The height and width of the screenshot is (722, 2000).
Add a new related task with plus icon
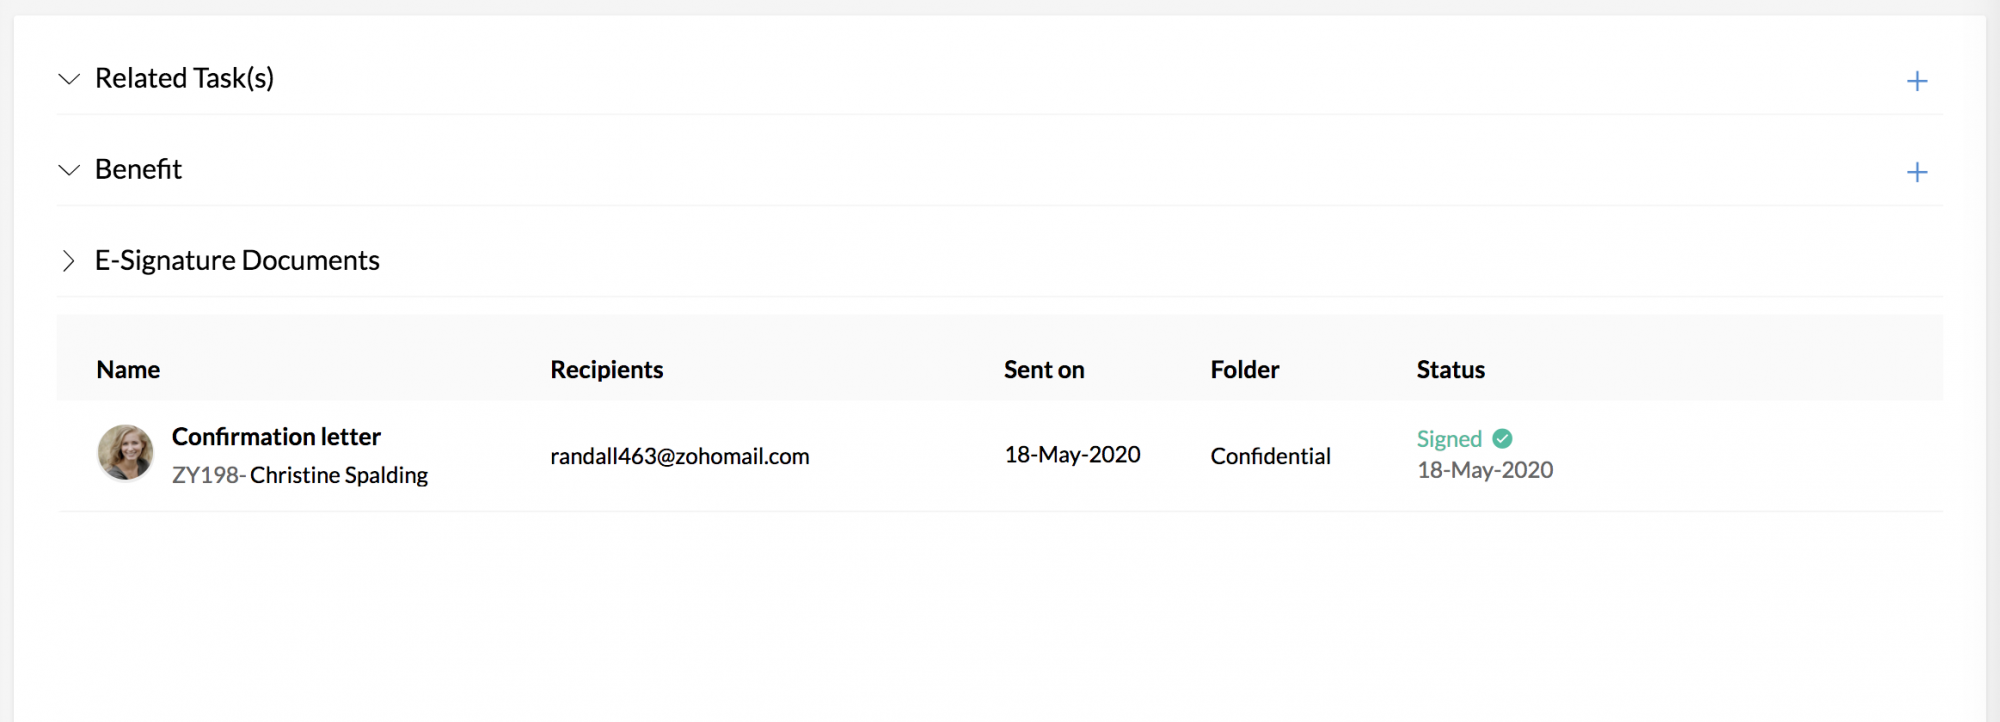1916,81
